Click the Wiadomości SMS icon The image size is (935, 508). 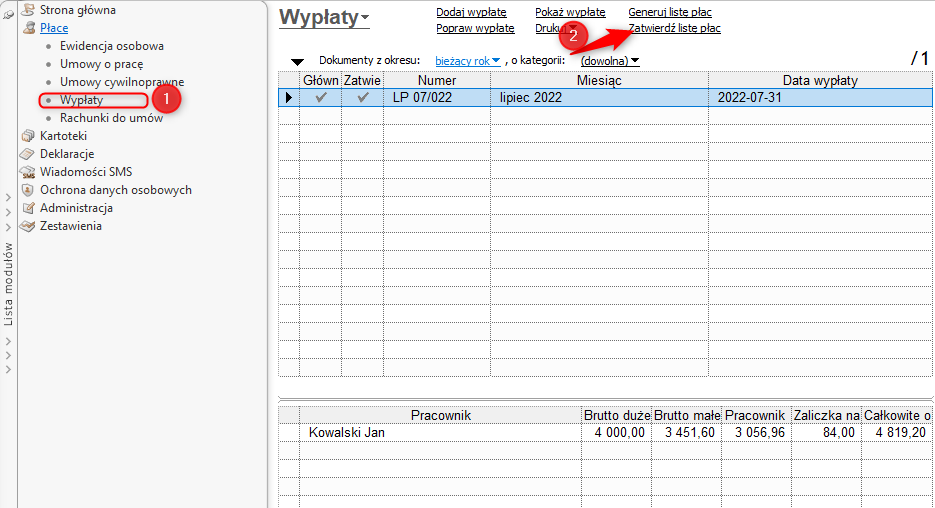click(x=27, y=172)
